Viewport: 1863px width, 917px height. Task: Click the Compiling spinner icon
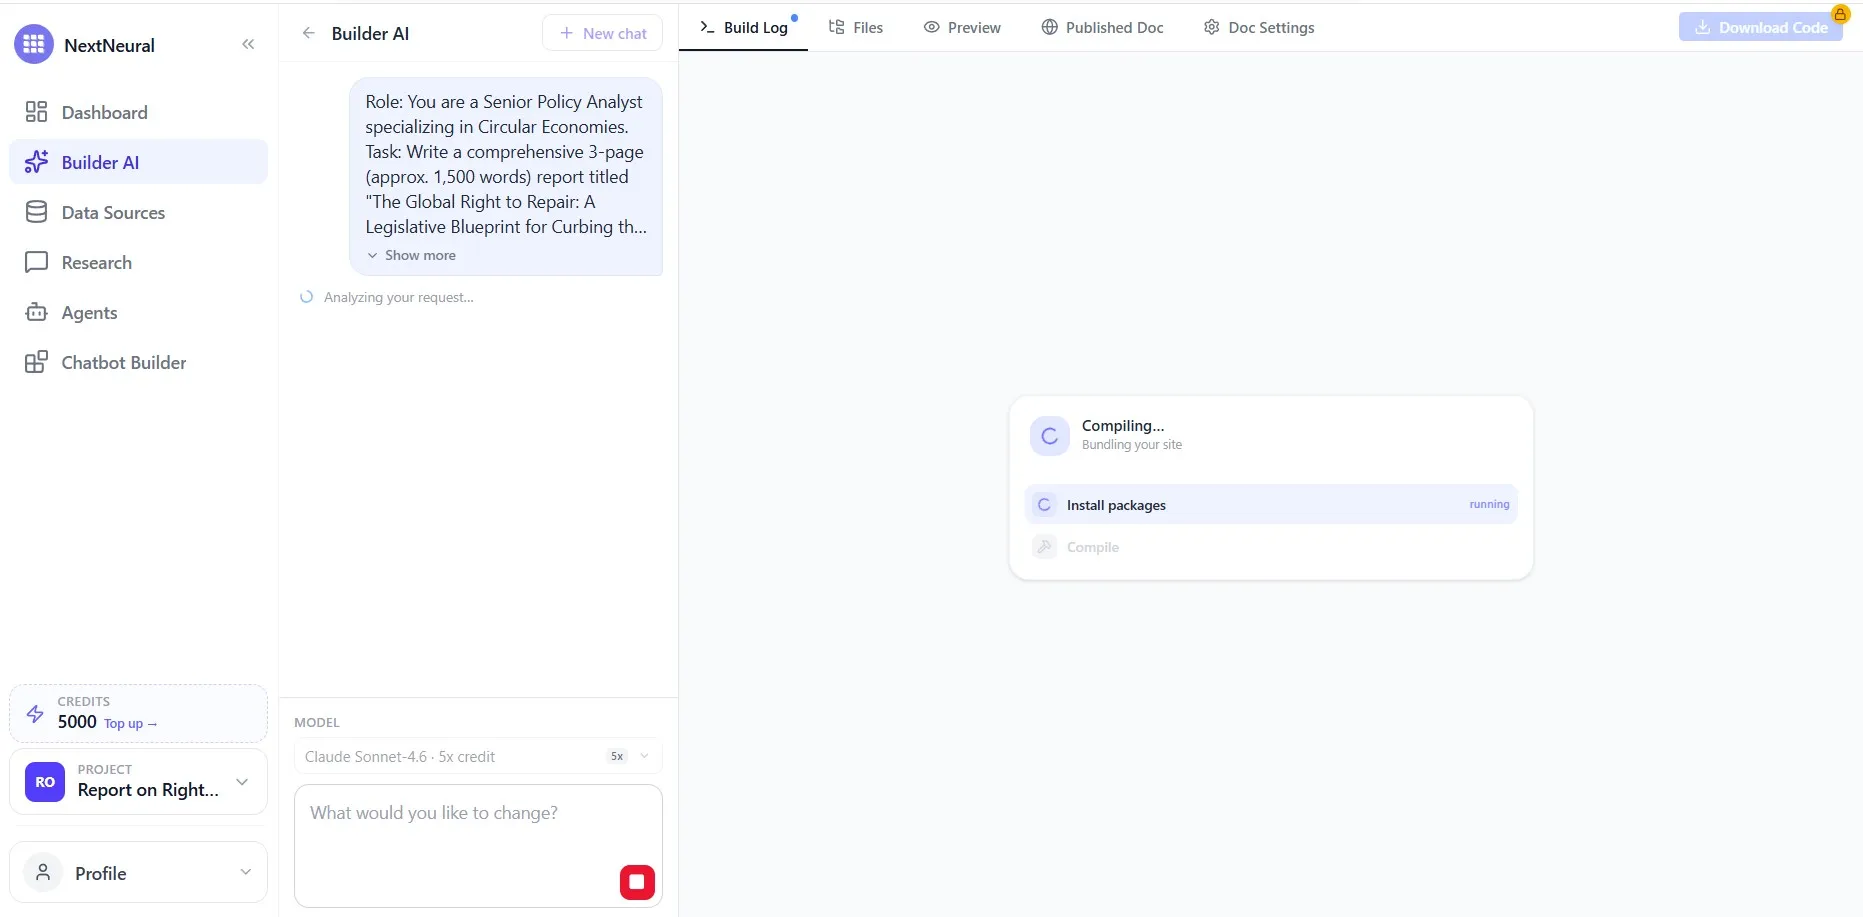coord(1050,436)
